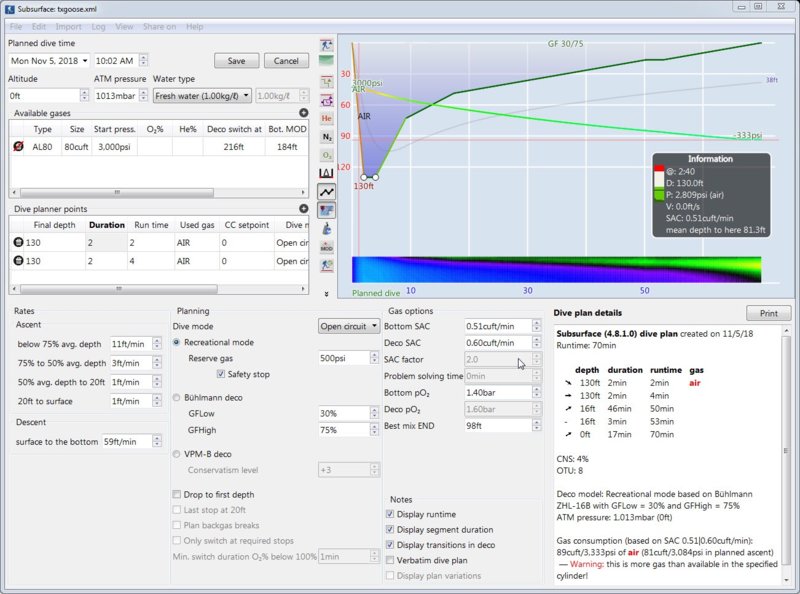Select the Bühlmann deco radio button
Image resolution: width=800 pixels, height=594 pixels.
pyautogui.click(x=178, y=397)
